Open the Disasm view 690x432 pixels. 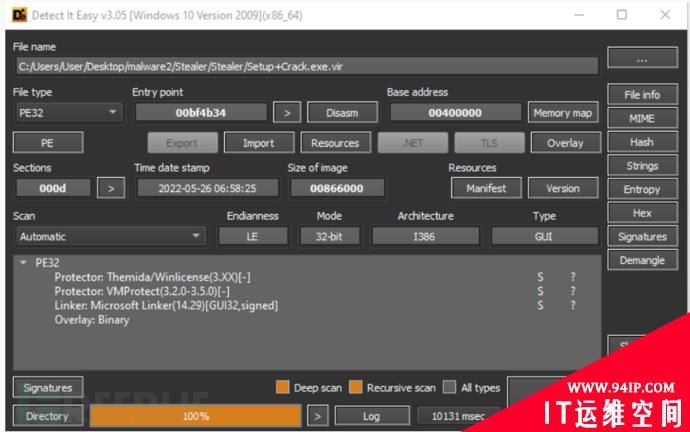click(342, 113)
